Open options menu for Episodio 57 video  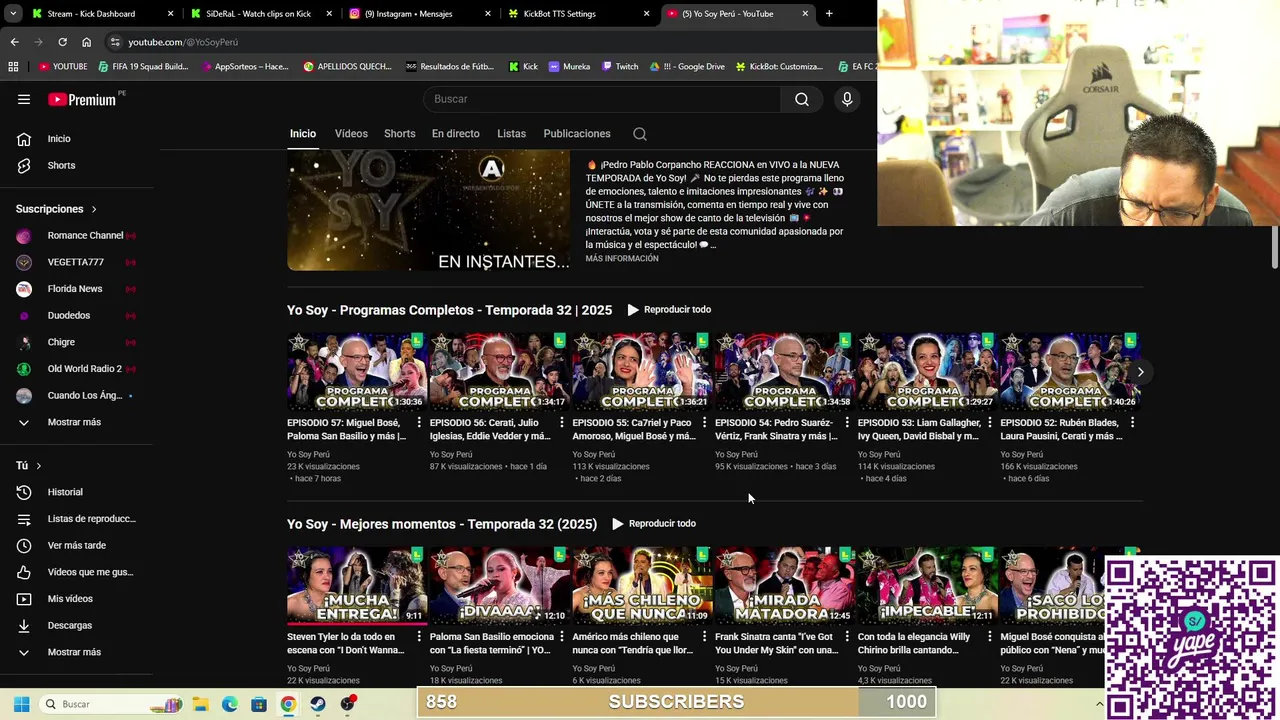(x=419, y=423)
